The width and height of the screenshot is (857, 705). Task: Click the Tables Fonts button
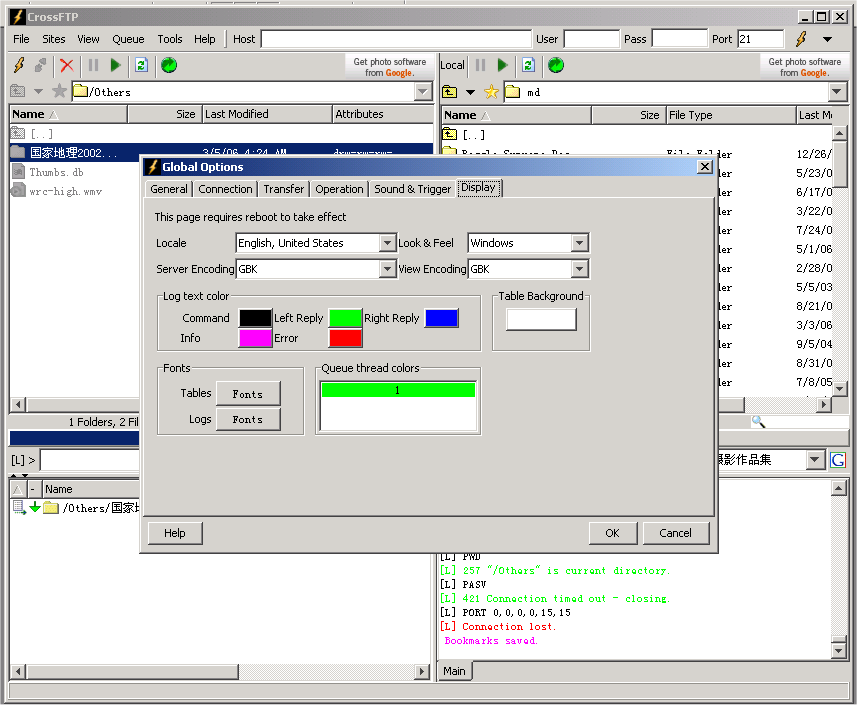coord(248,394)
